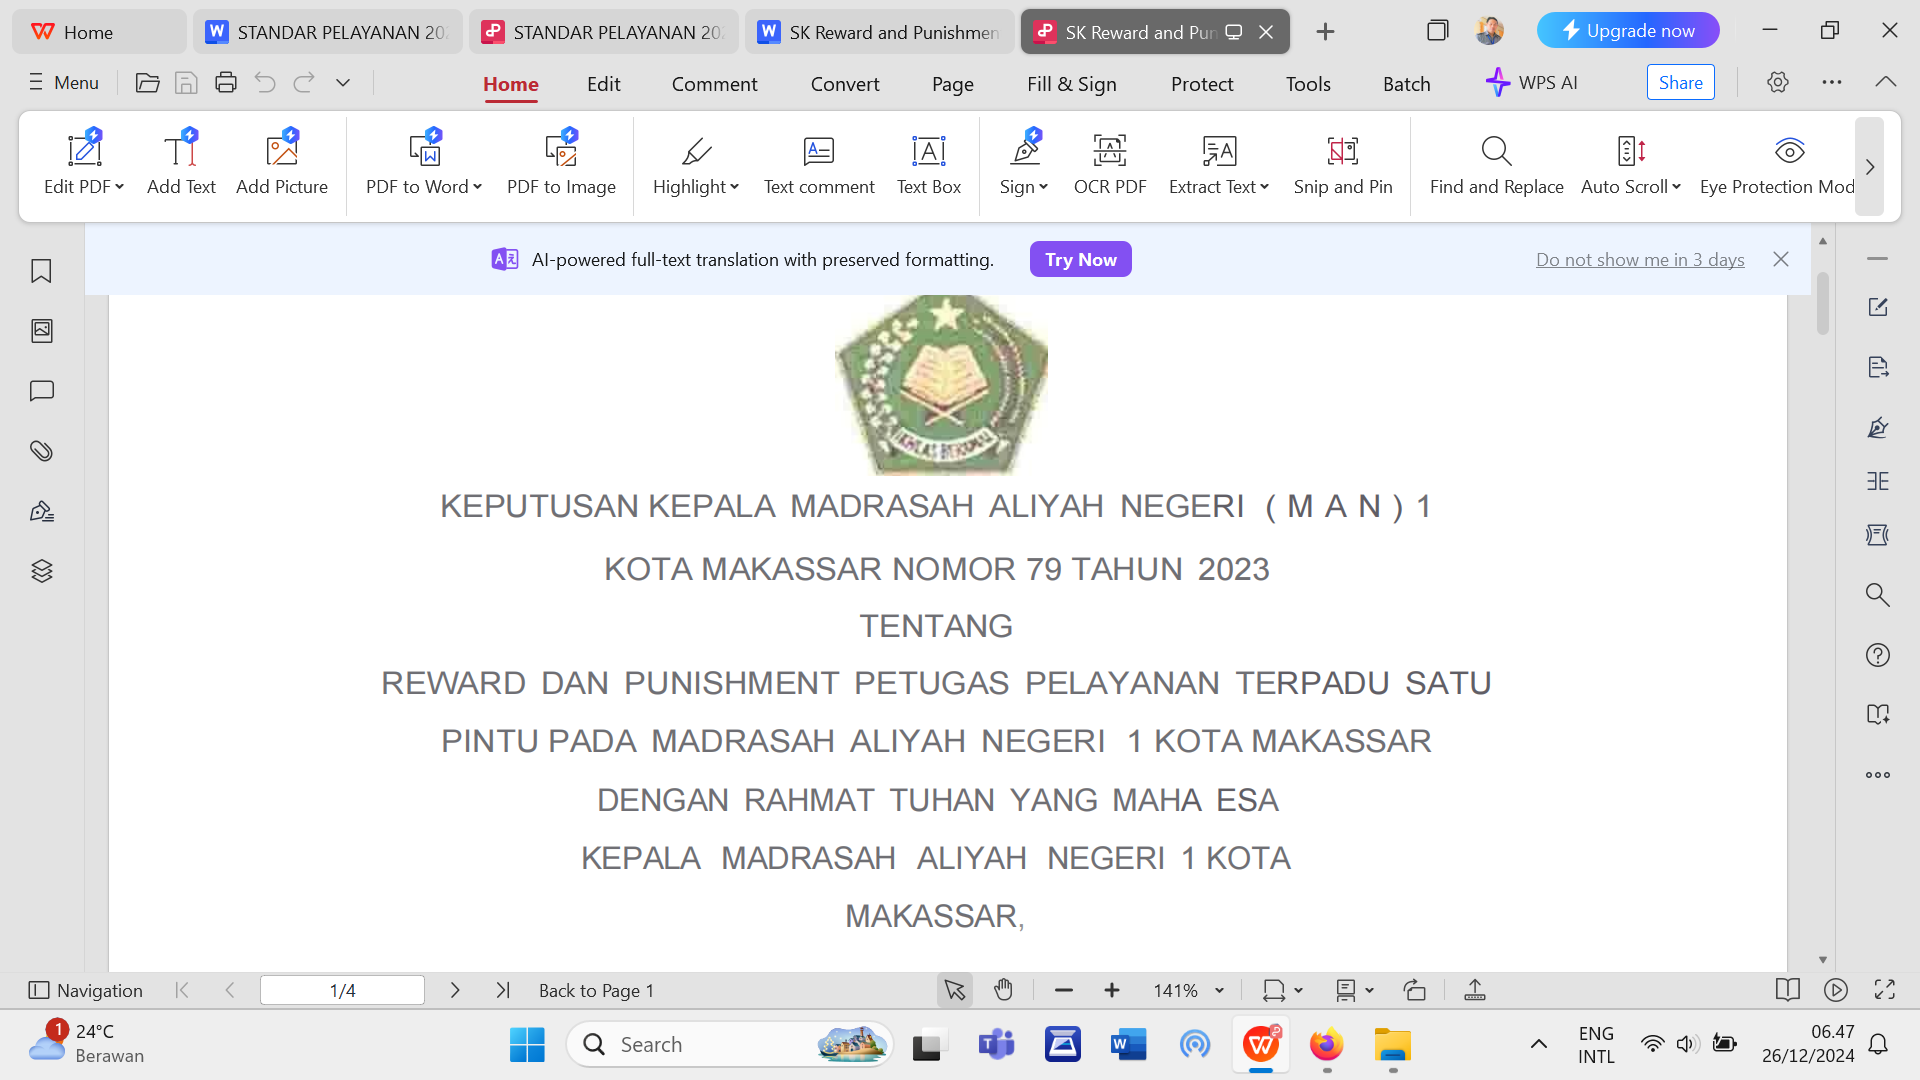
Task: Click the Open file folder icon
Action: [x=147, y=83]
